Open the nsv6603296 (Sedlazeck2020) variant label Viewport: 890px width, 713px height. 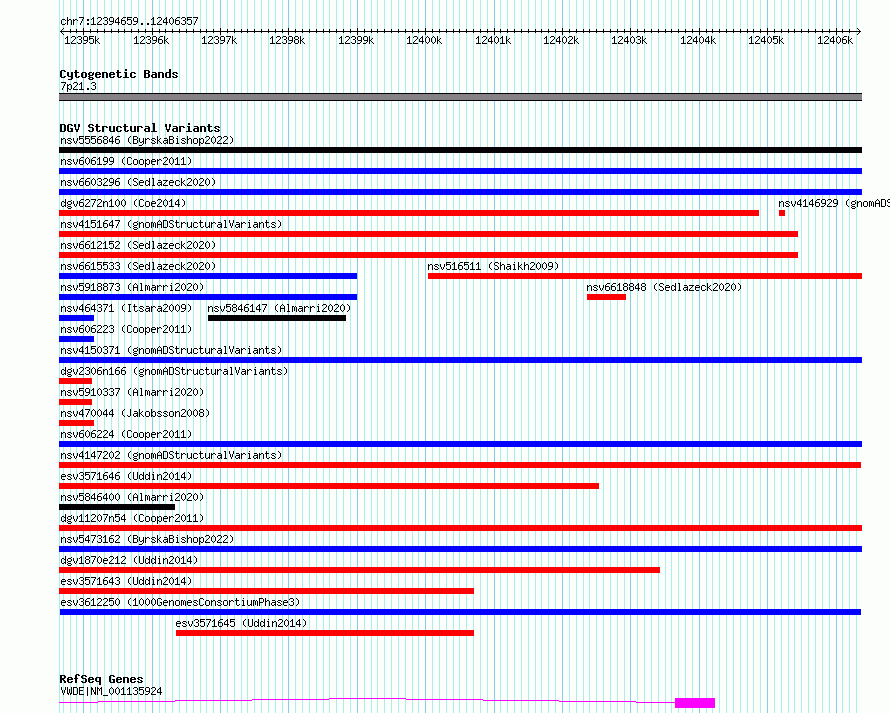pyautogui.click(x=138, y=182)
